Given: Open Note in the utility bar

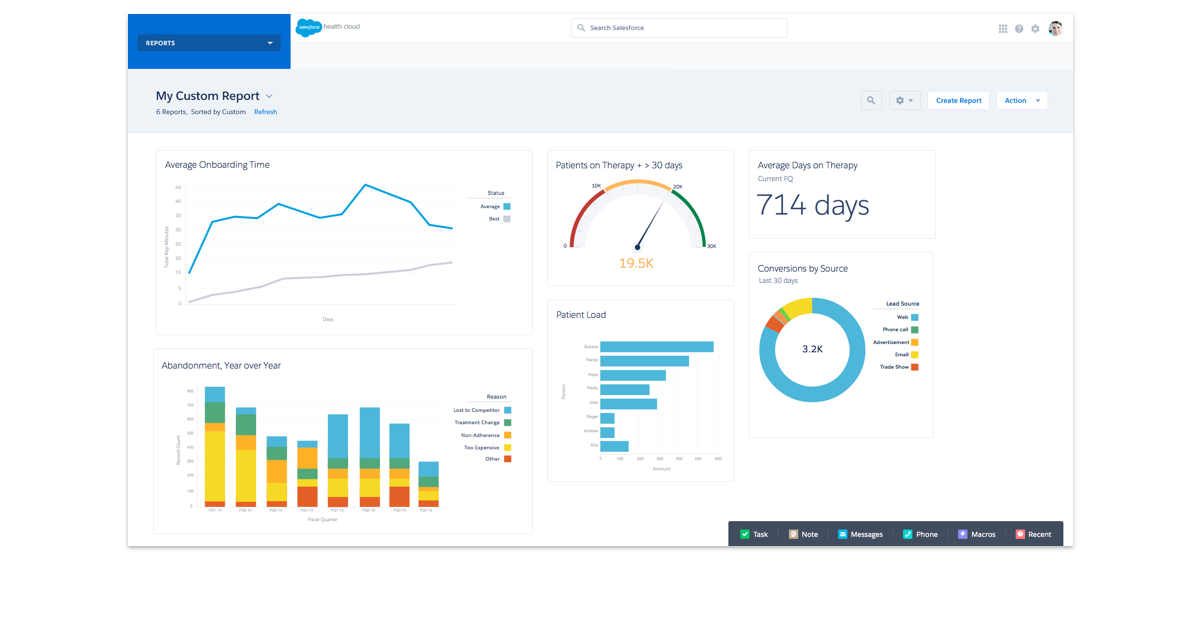Looking at the screenshot, I should 803,534.
